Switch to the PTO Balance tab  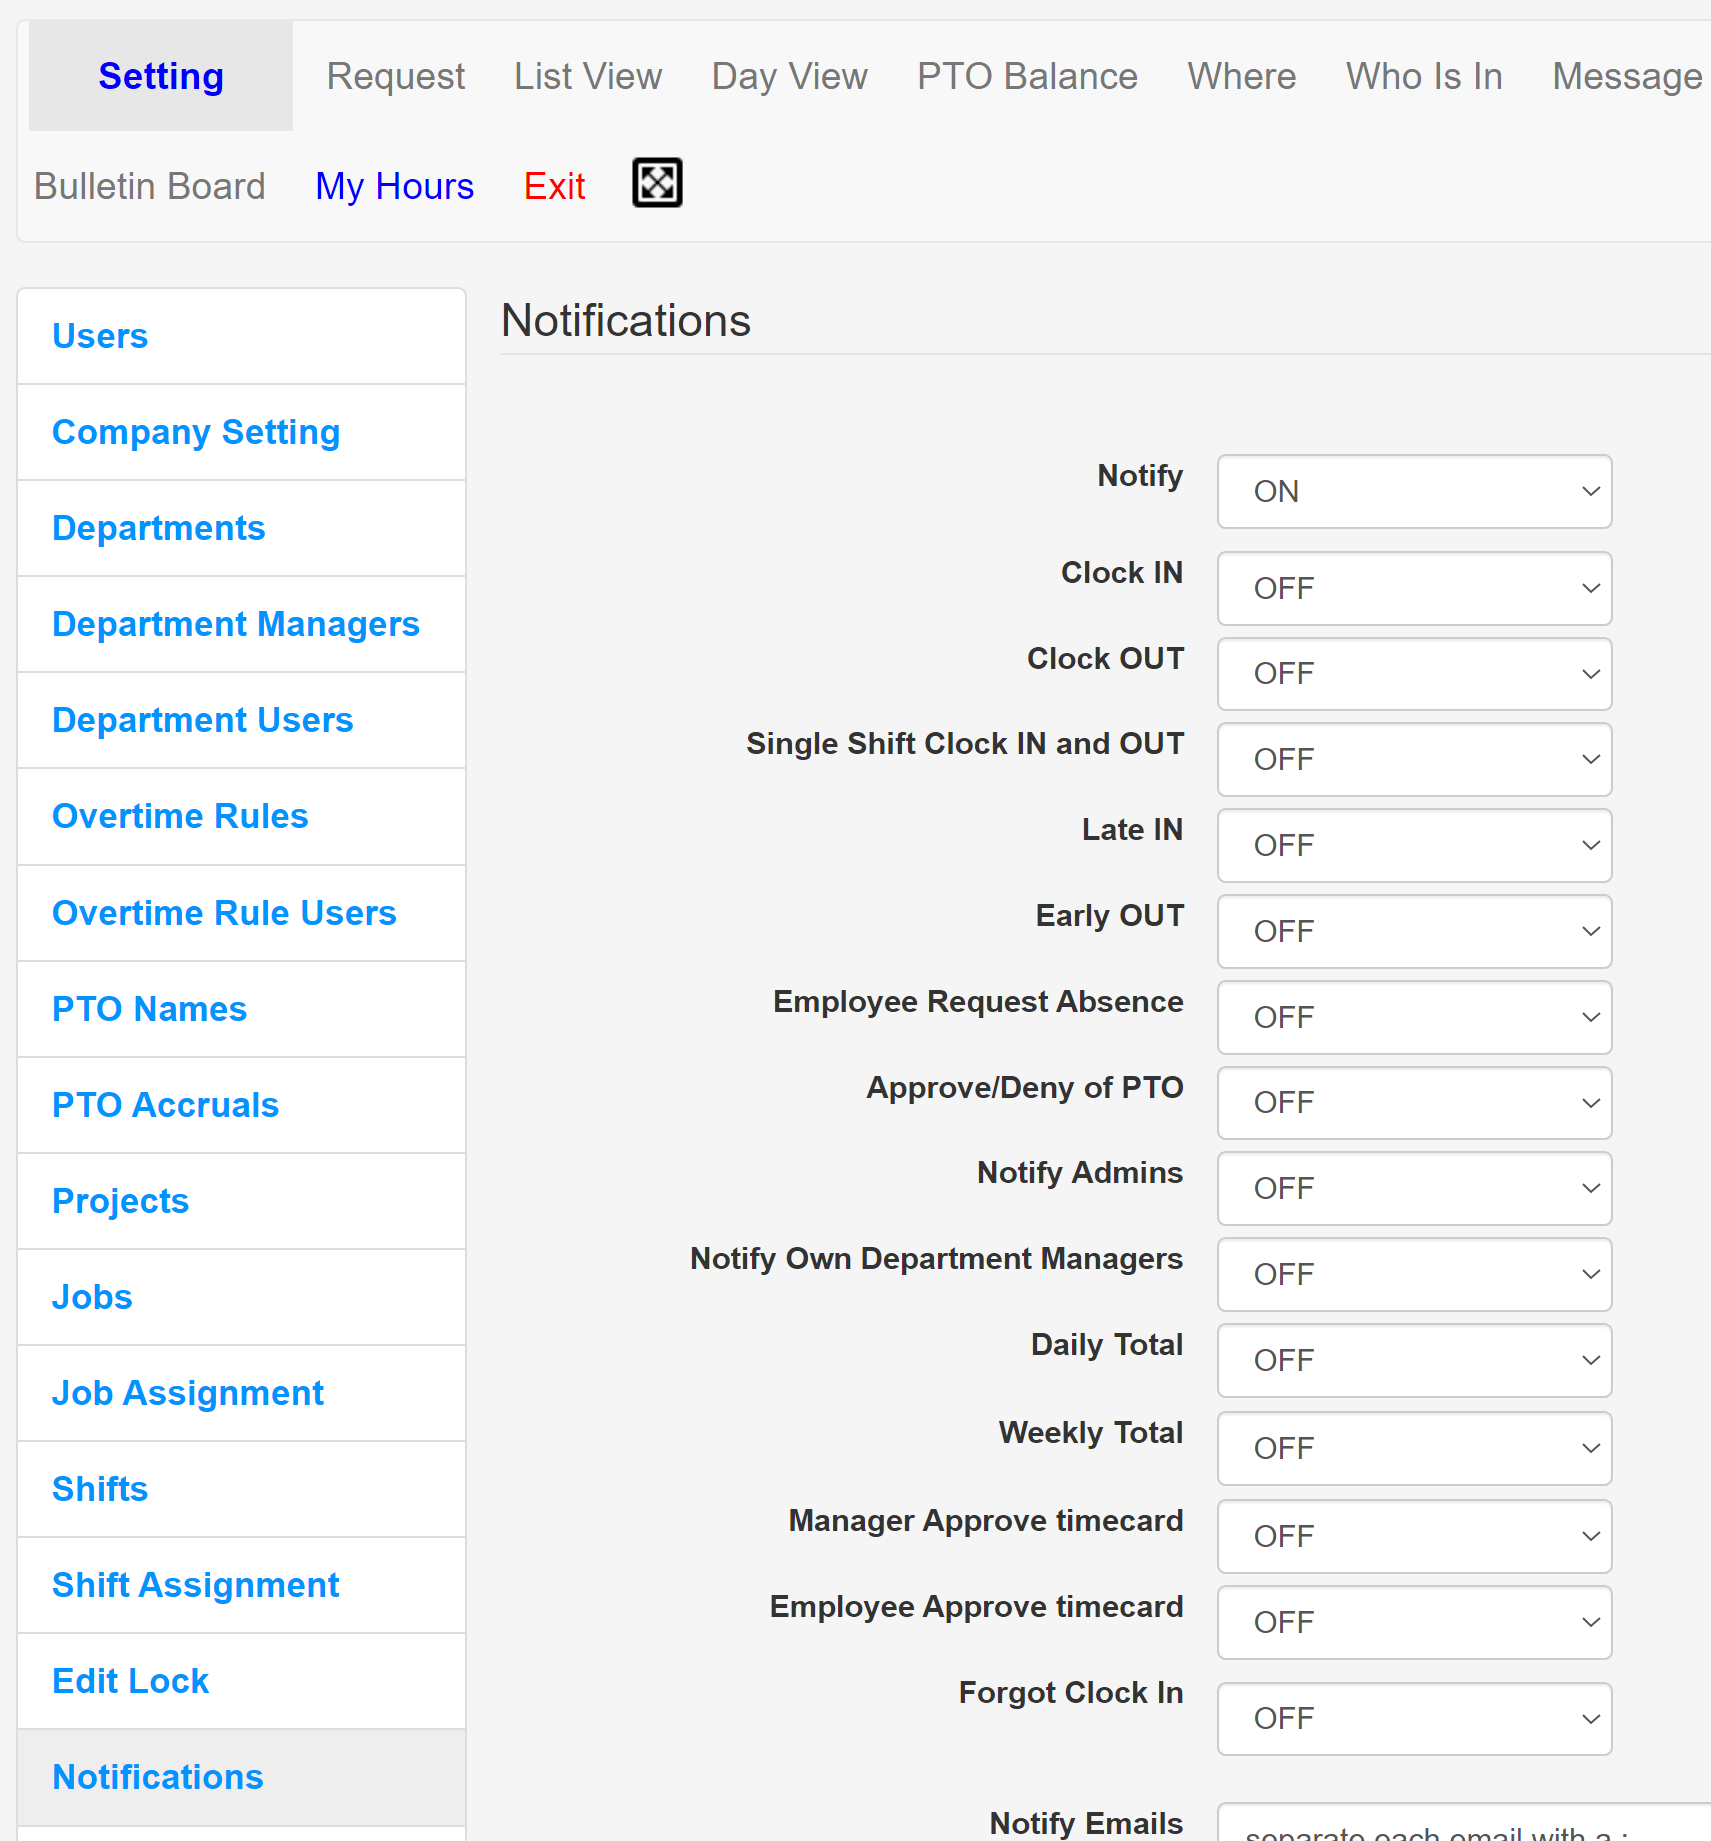click(x=1027, y=76)
